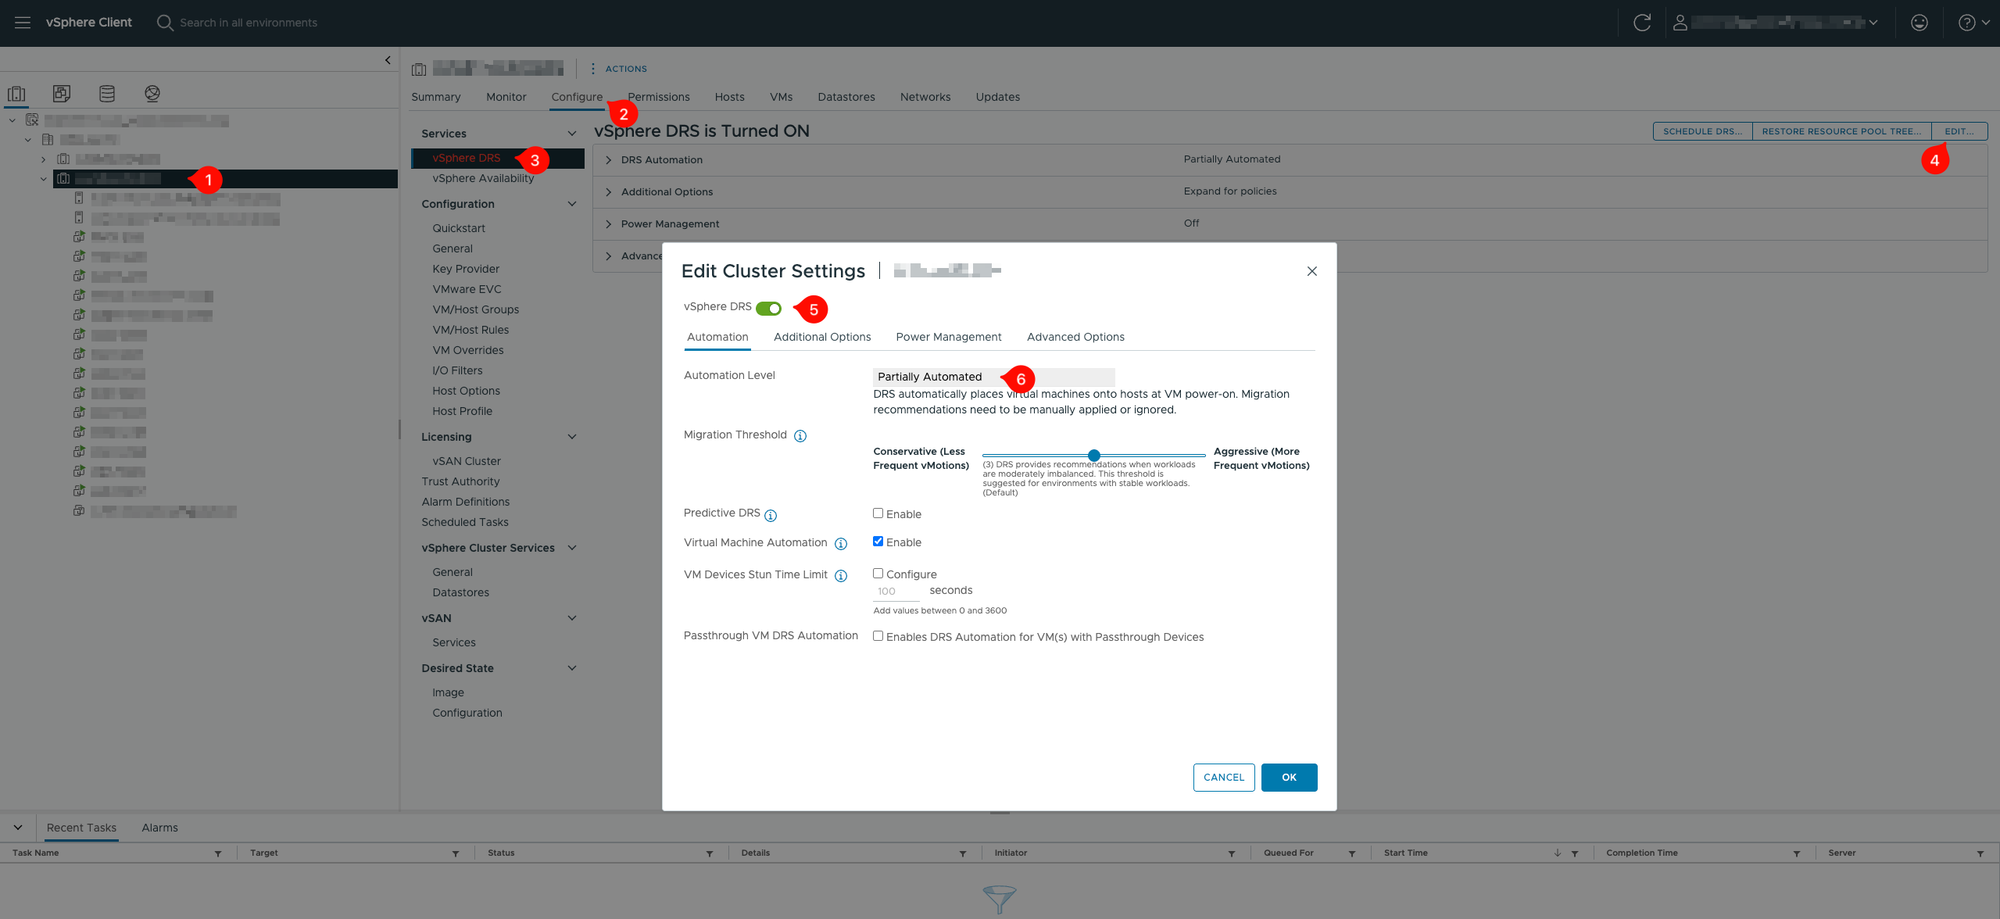Enable the Predictive DRS checkbox

point(878,513)
